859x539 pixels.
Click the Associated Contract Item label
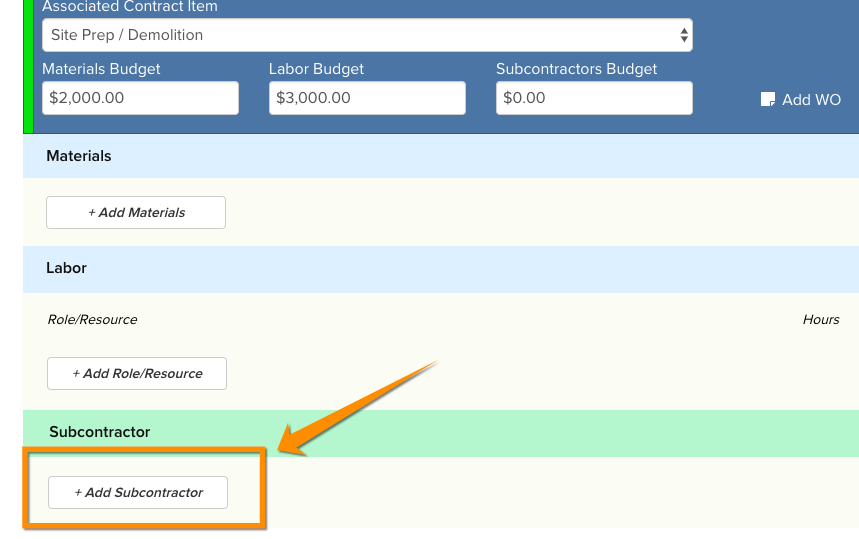(130, 7)
